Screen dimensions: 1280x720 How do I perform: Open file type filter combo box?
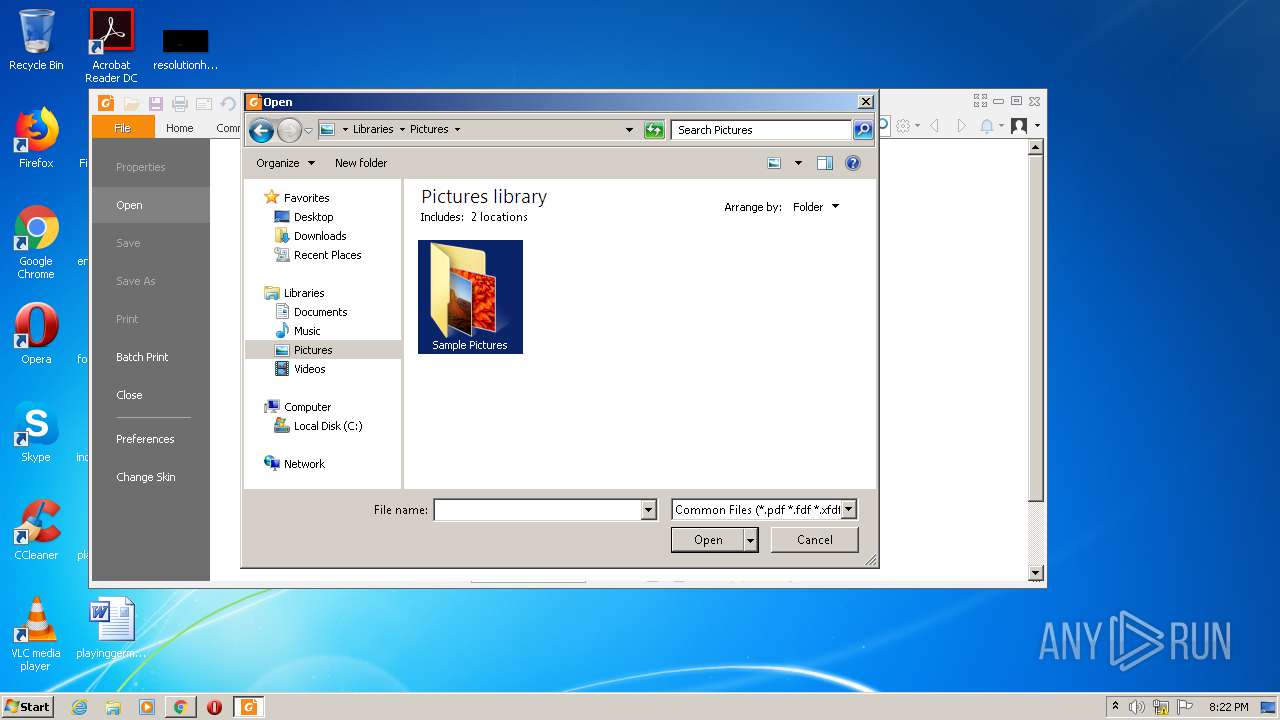[x=764, y=510]
